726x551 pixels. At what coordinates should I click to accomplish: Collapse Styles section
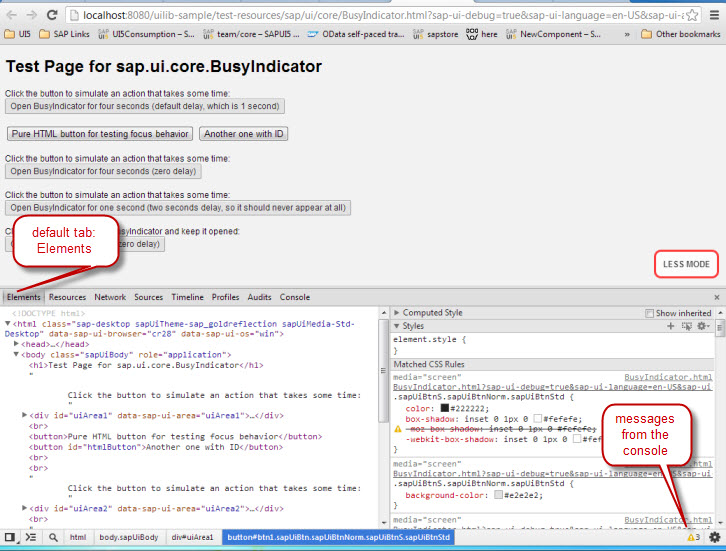coord(397,326)
